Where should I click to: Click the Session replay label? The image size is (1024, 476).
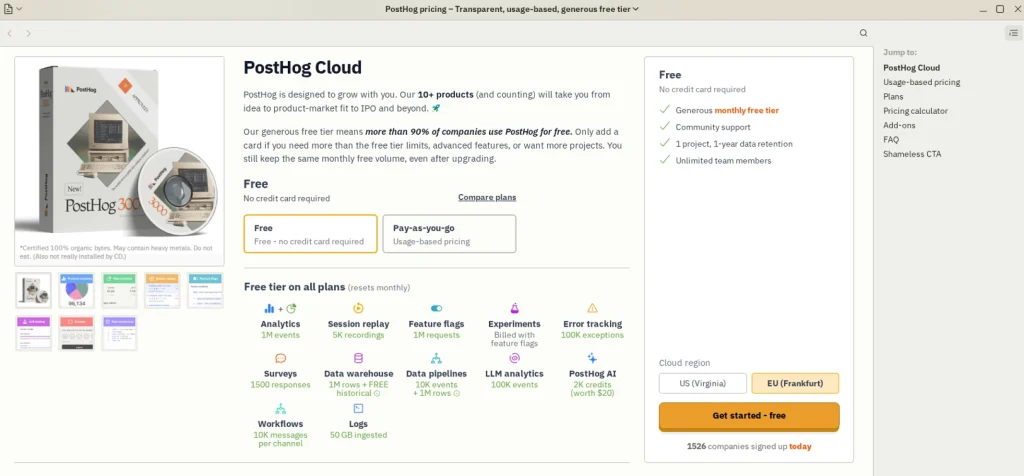pyautogui.click(x=359, y=324)
